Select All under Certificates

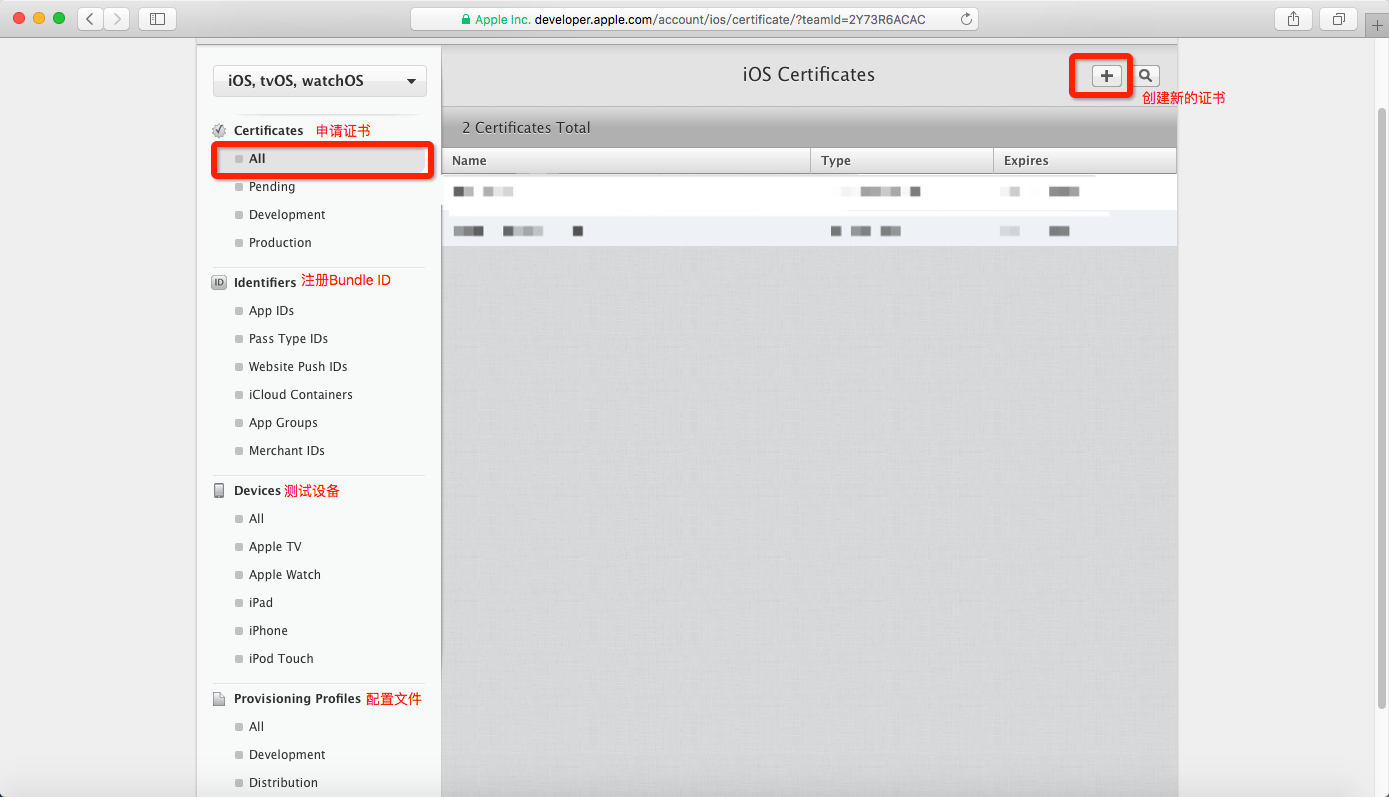click(257, 159)
